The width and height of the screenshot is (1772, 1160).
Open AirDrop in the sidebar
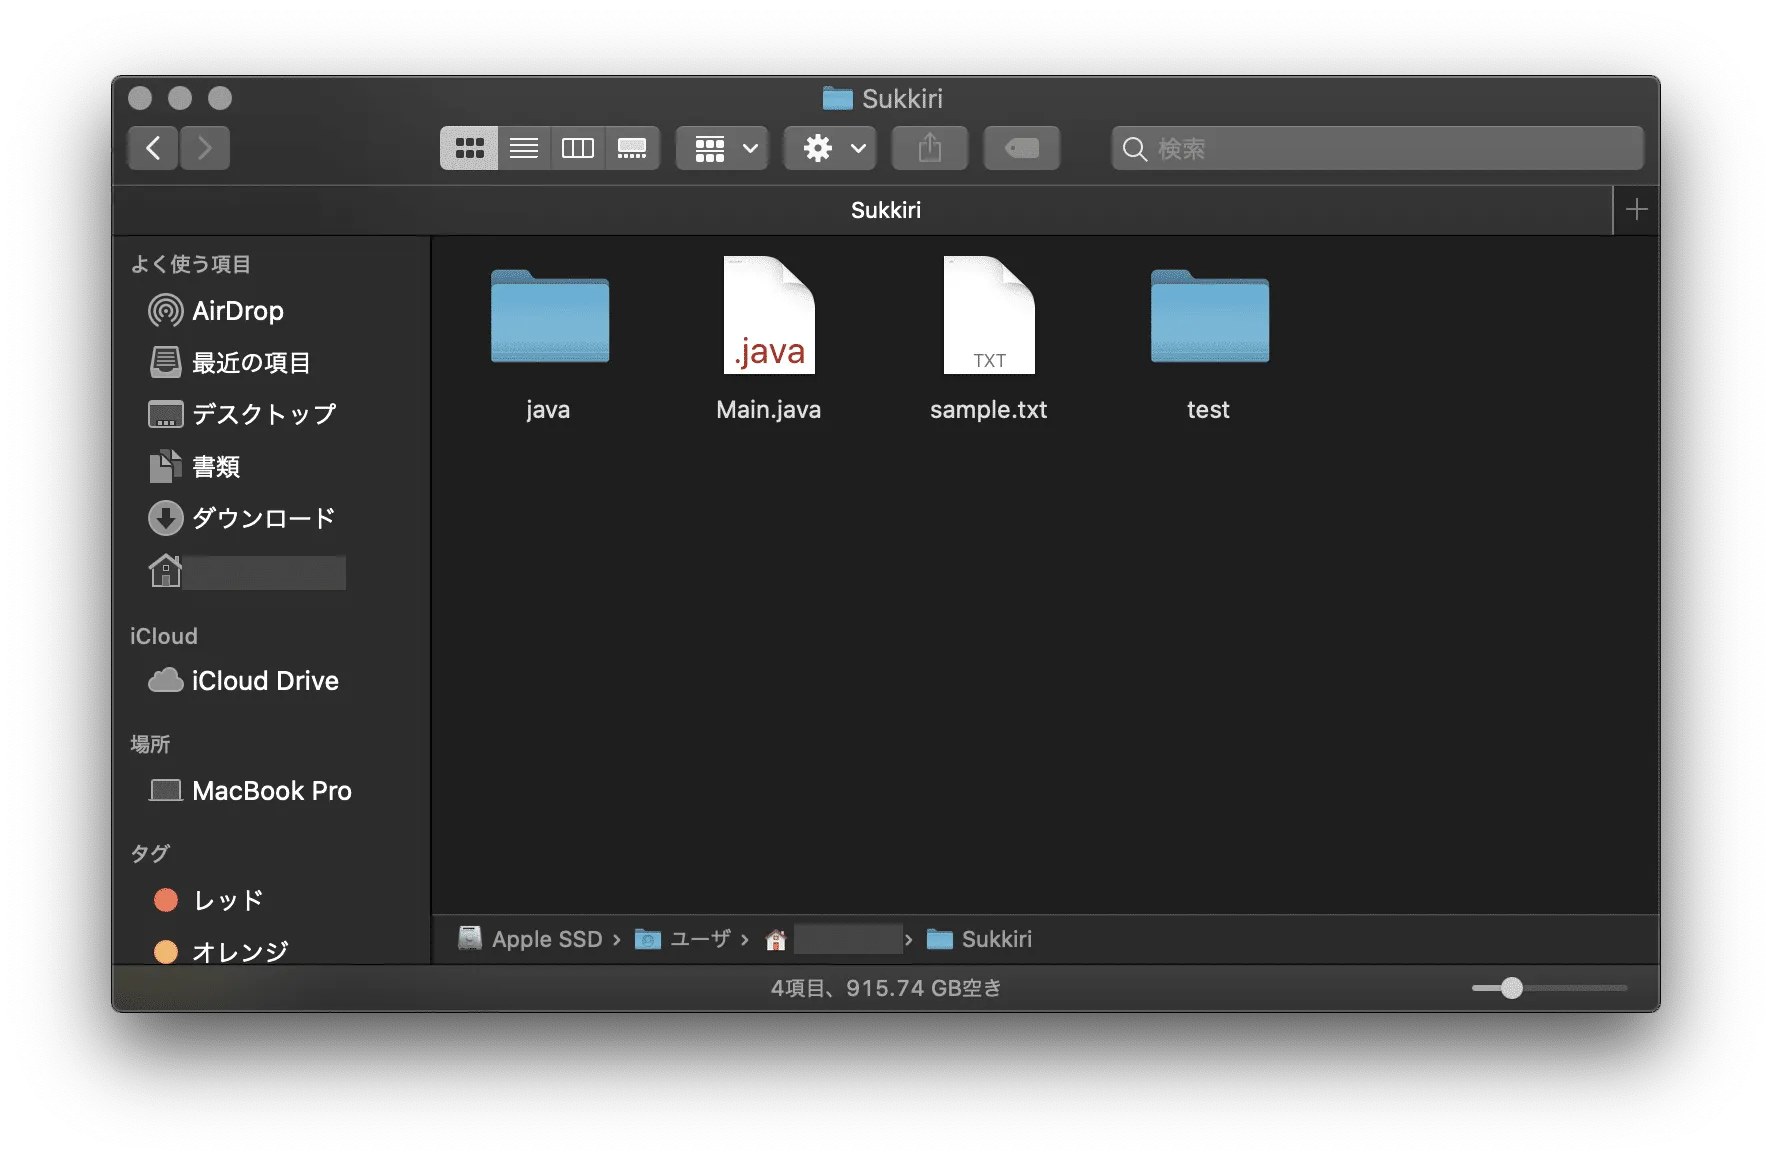216,311
